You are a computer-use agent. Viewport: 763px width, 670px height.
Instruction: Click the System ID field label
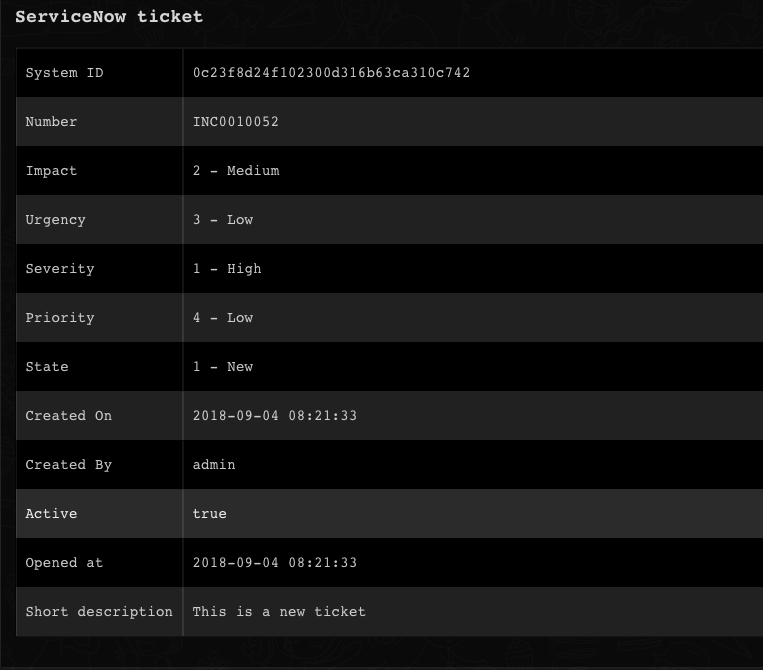64,73
